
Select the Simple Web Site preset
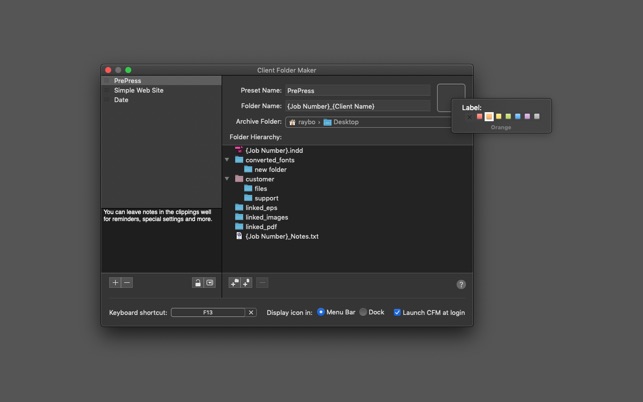(x=138, y=90)
